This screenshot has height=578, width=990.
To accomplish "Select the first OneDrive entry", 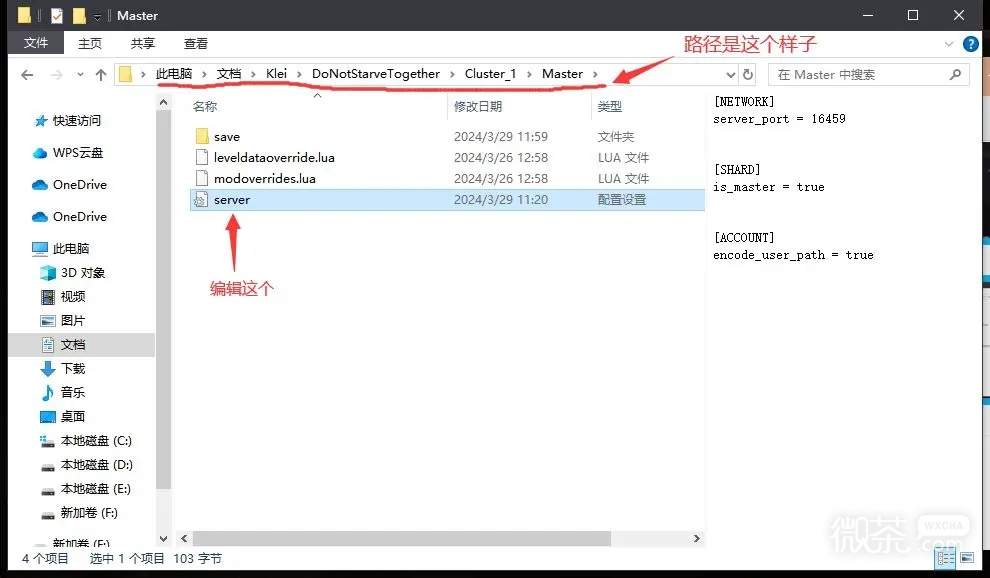I will (x=80, y=184).
